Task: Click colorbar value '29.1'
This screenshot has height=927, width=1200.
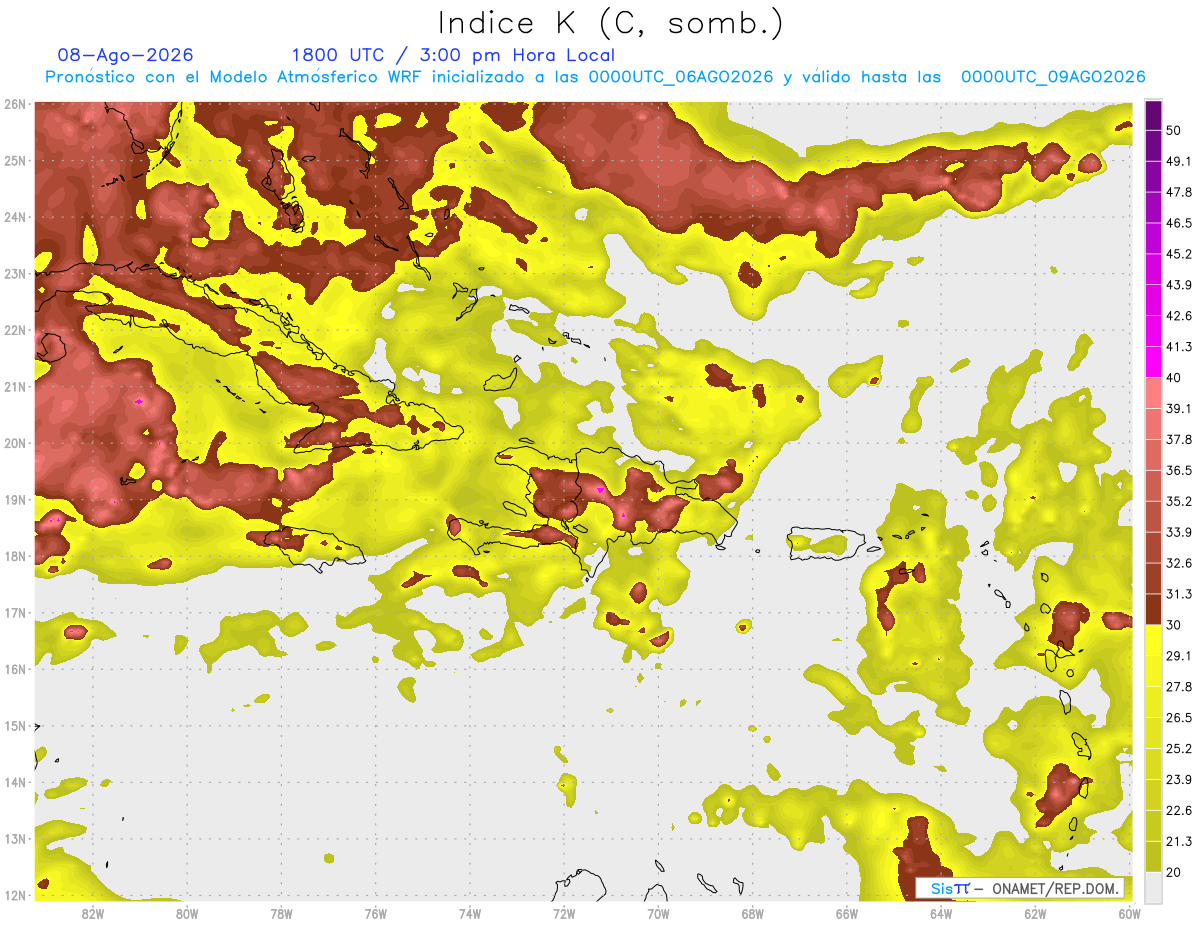Action: point(1178,656)
